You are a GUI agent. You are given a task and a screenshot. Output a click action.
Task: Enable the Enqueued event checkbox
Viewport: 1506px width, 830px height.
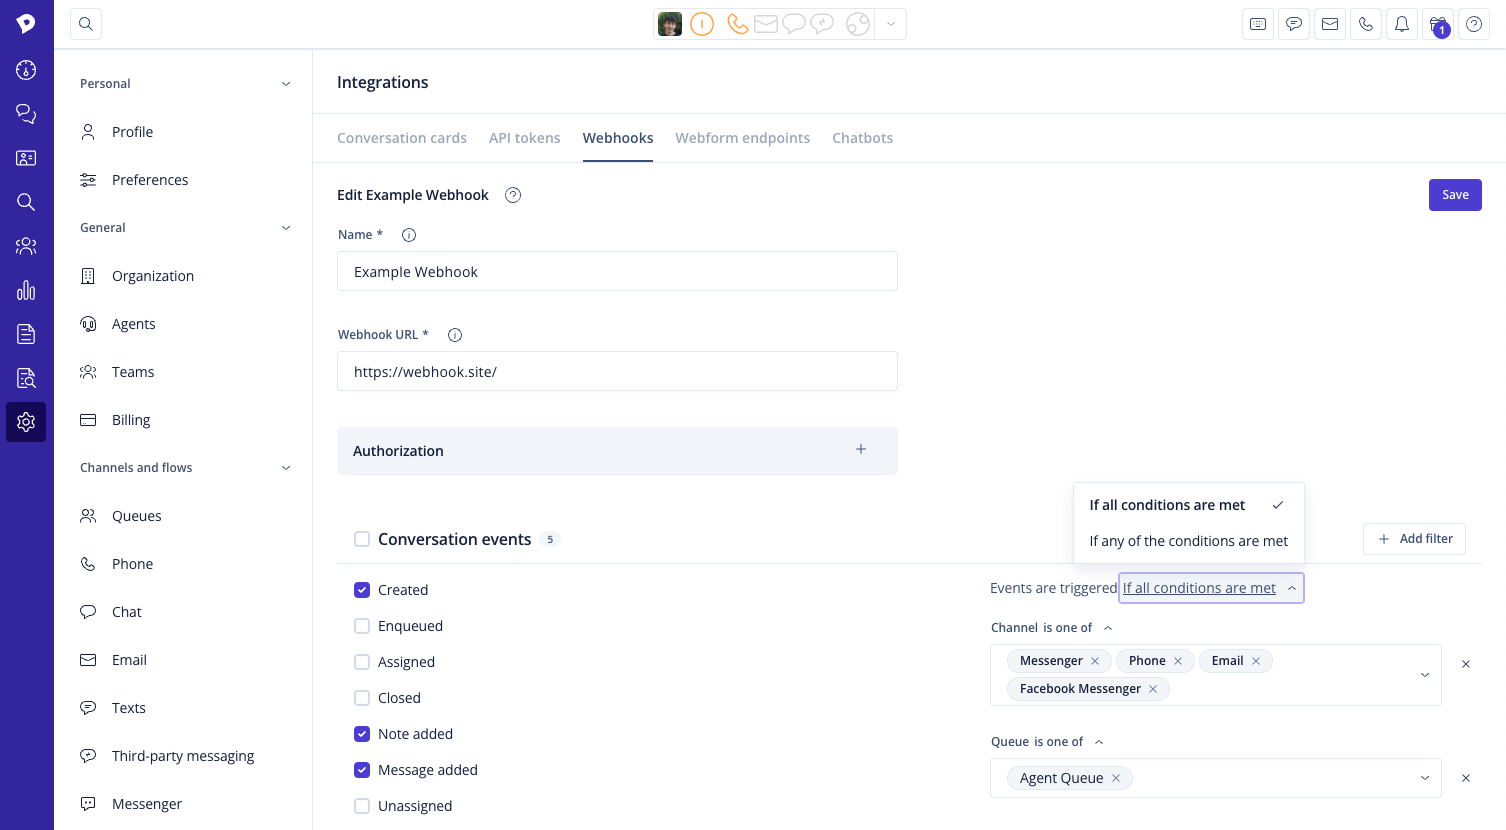click(362, 626)
